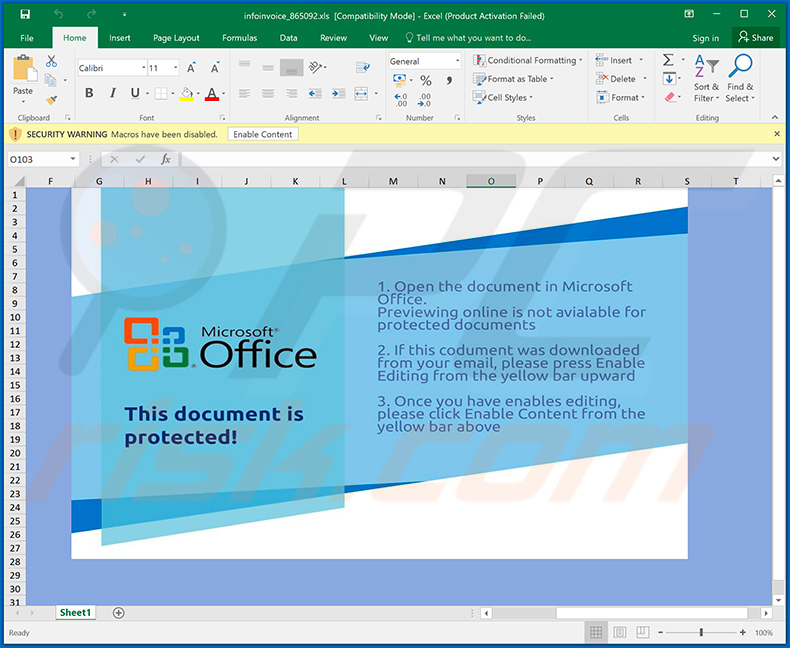
Task: Click the Paste clipboard icon
Action: click(25, 68)
